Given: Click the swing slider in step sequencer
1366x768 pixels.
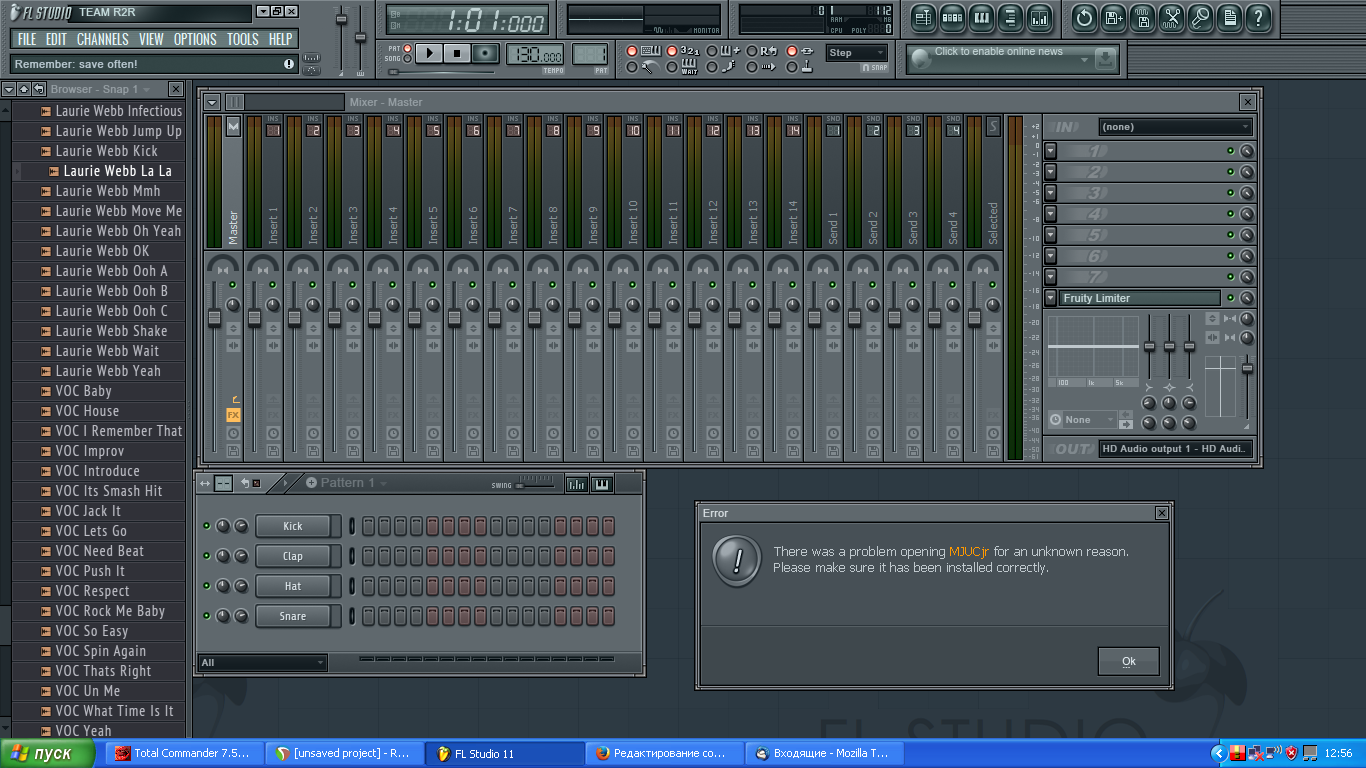Looking at the screenshot, I should click(x=536, y=484).
